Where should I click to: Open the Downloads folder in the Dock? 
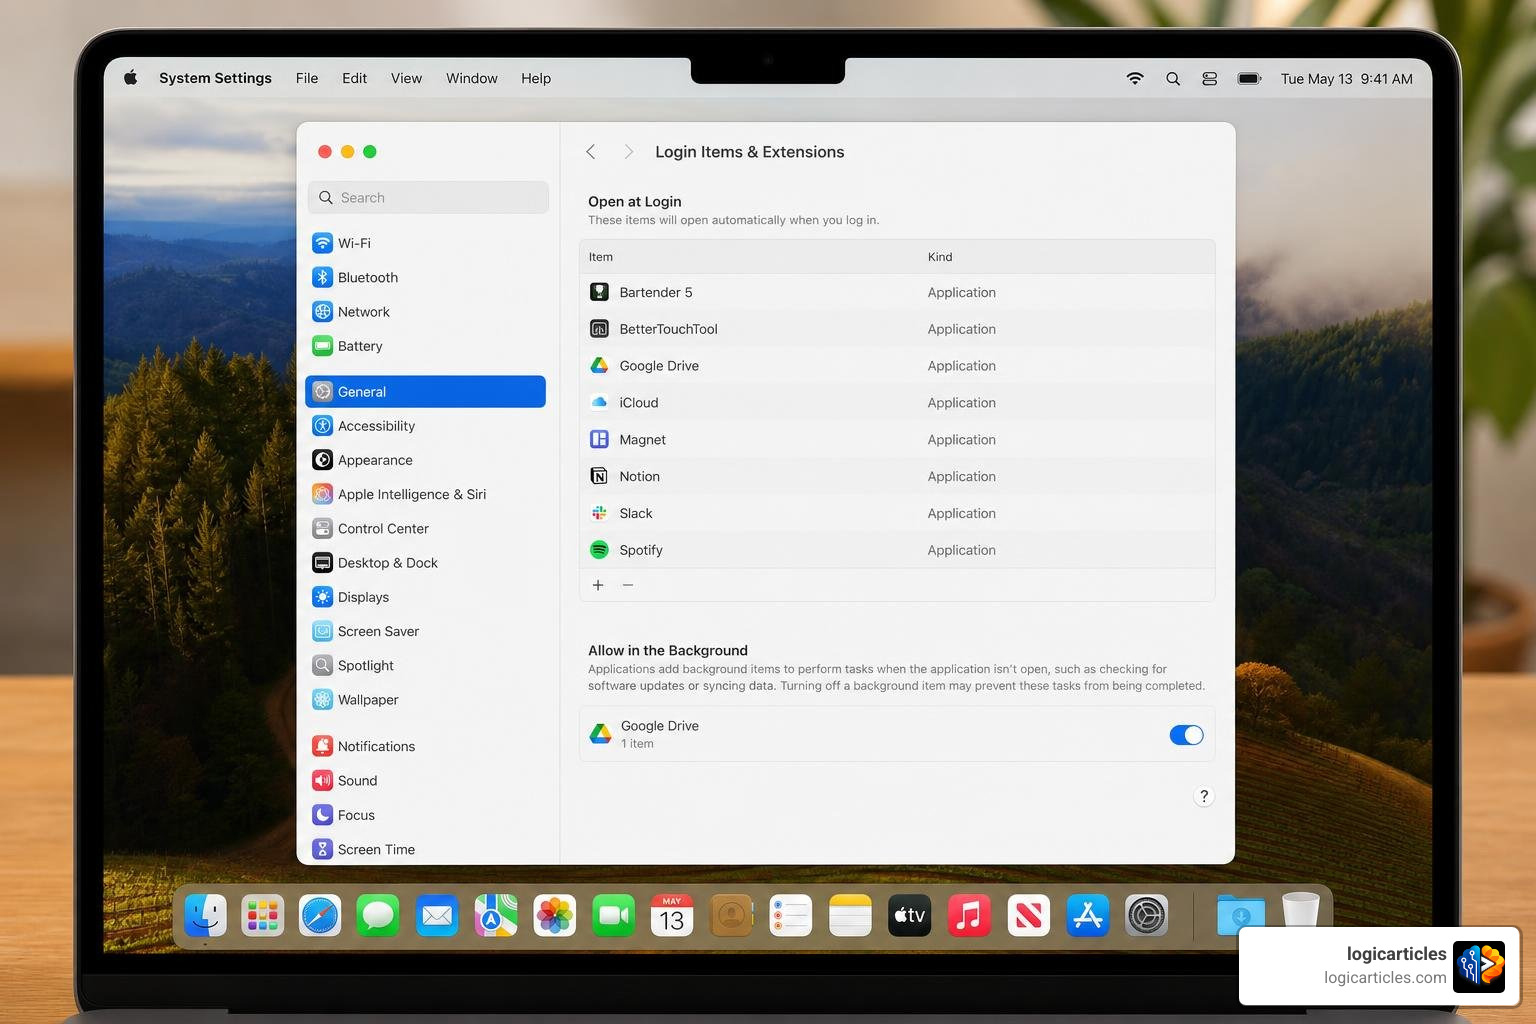1241,915
